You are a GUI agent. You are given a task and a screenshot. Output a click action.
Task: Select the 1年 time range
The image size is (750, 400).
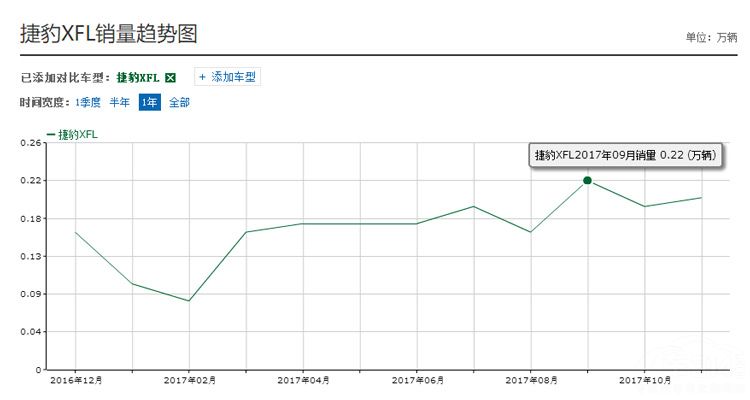149,102
